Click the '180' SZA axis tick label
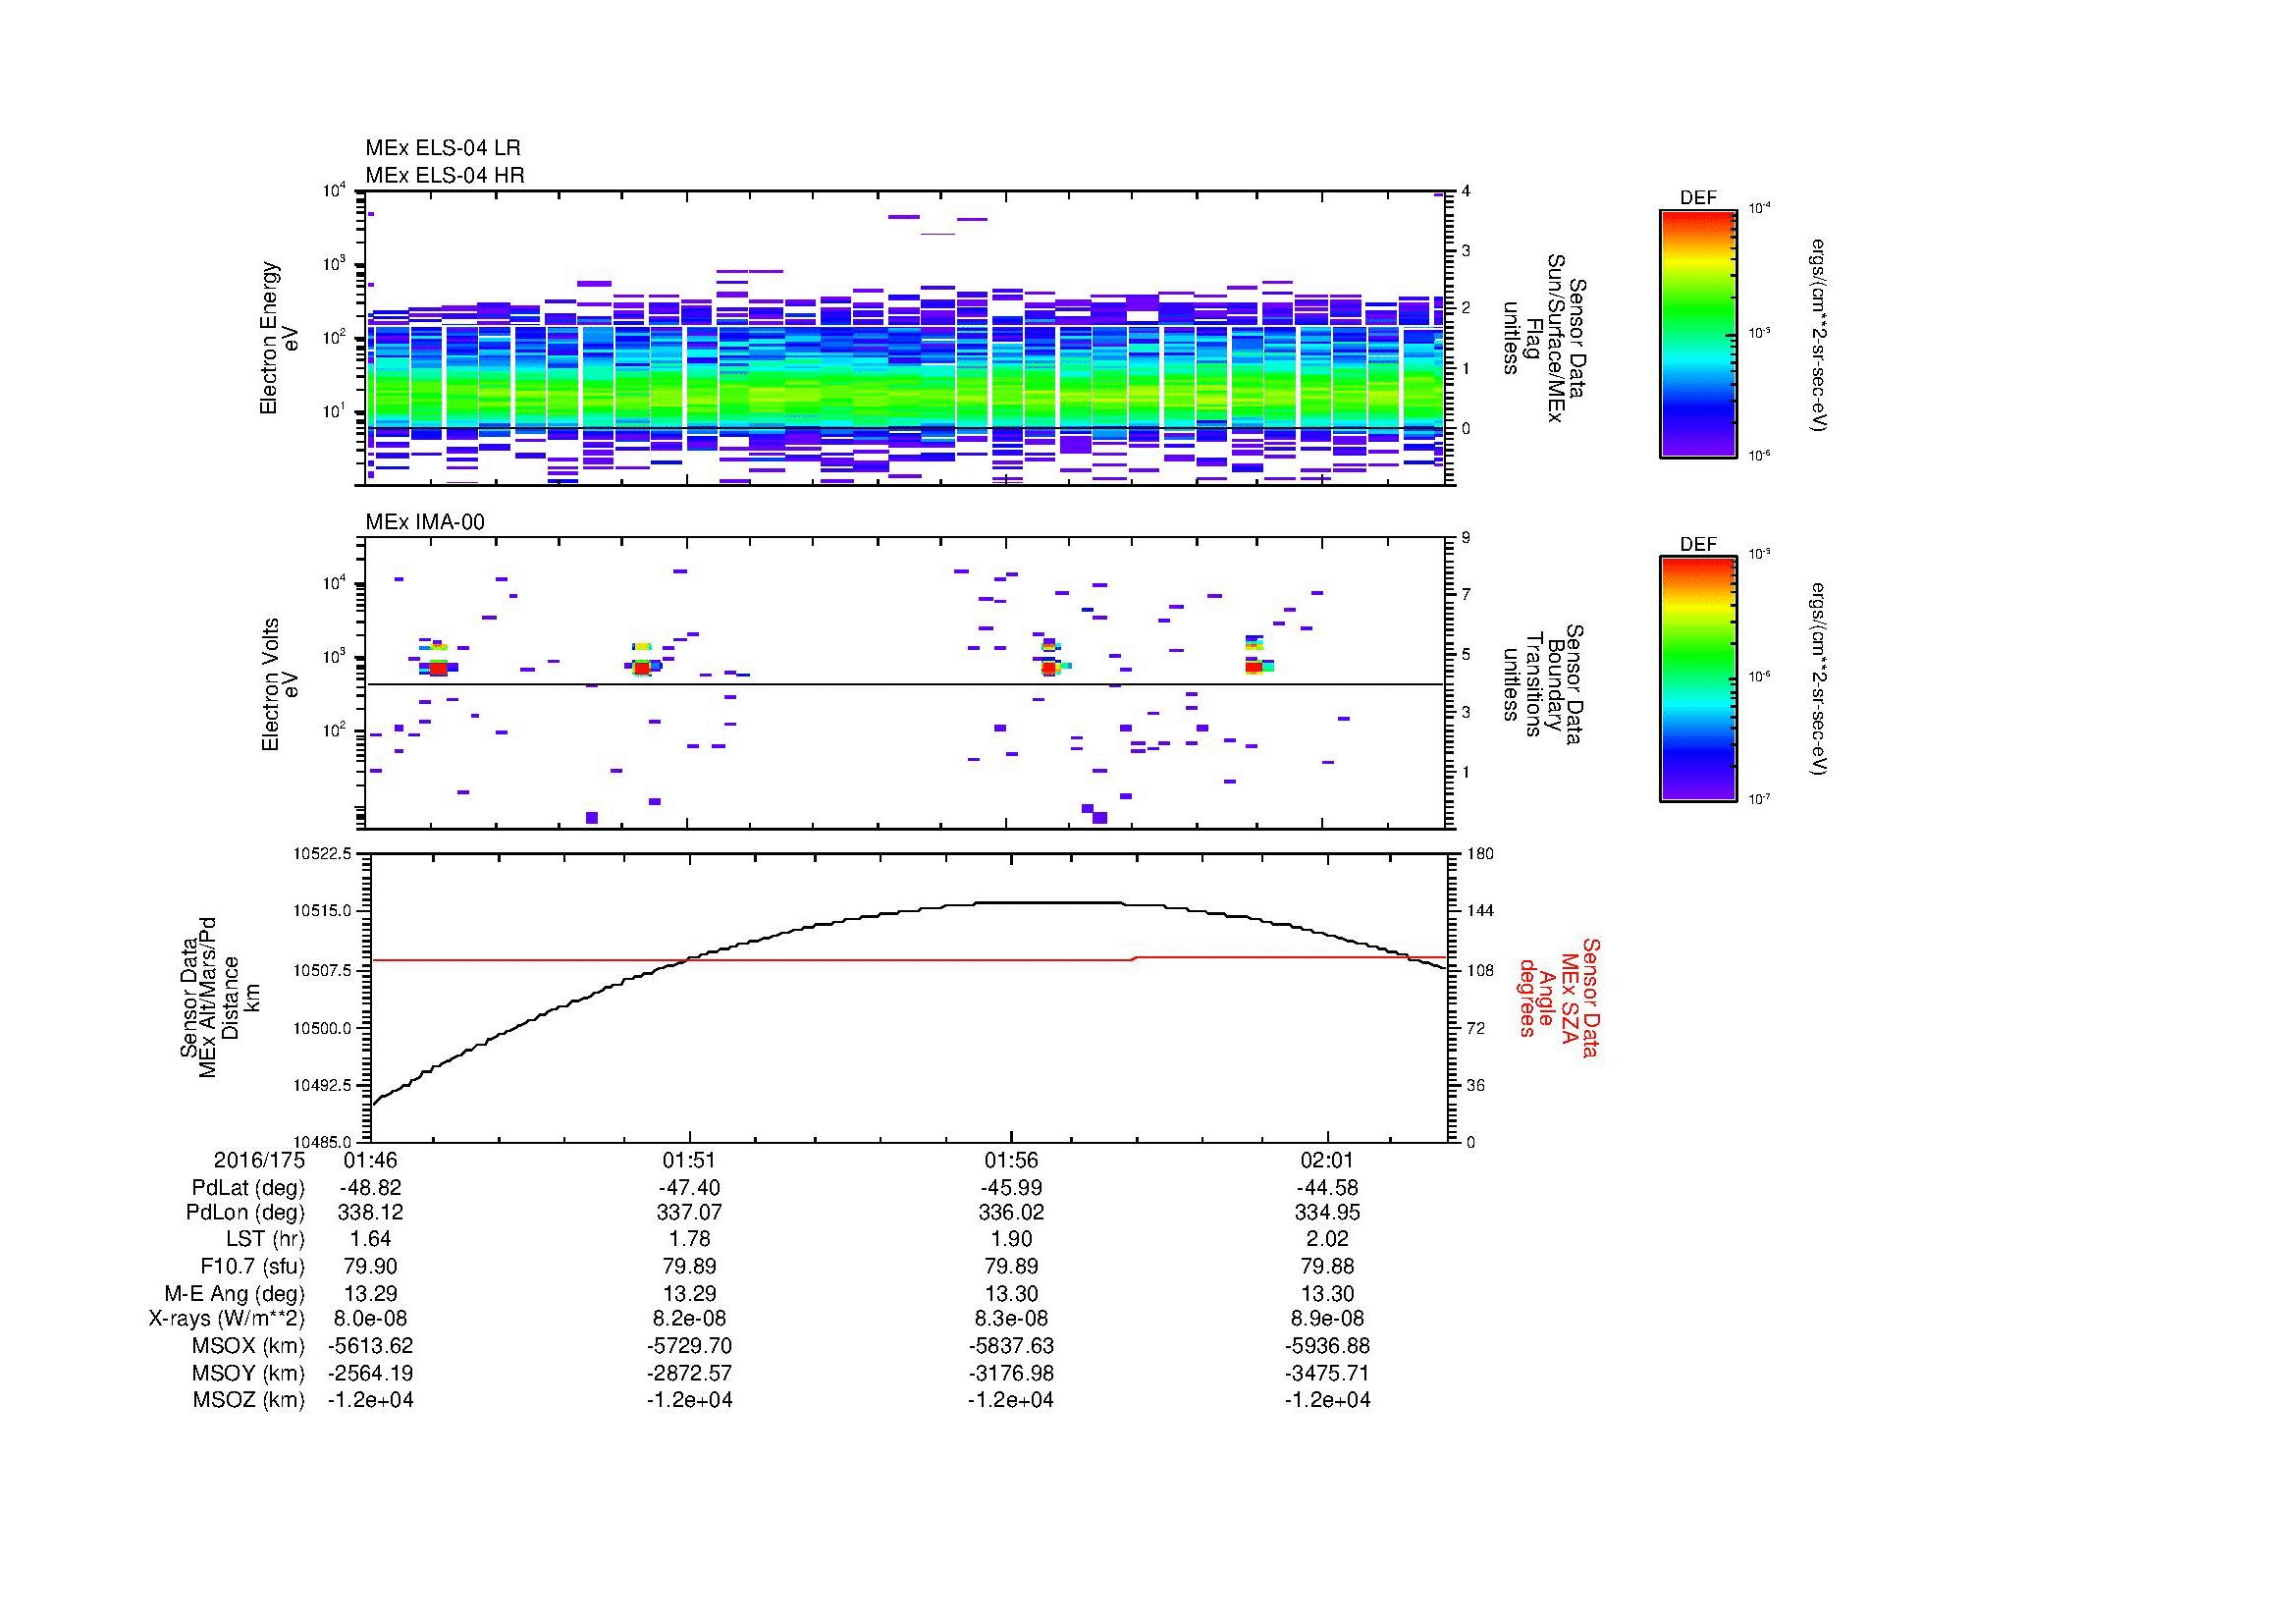2296x1623 pixels. 1479,854
